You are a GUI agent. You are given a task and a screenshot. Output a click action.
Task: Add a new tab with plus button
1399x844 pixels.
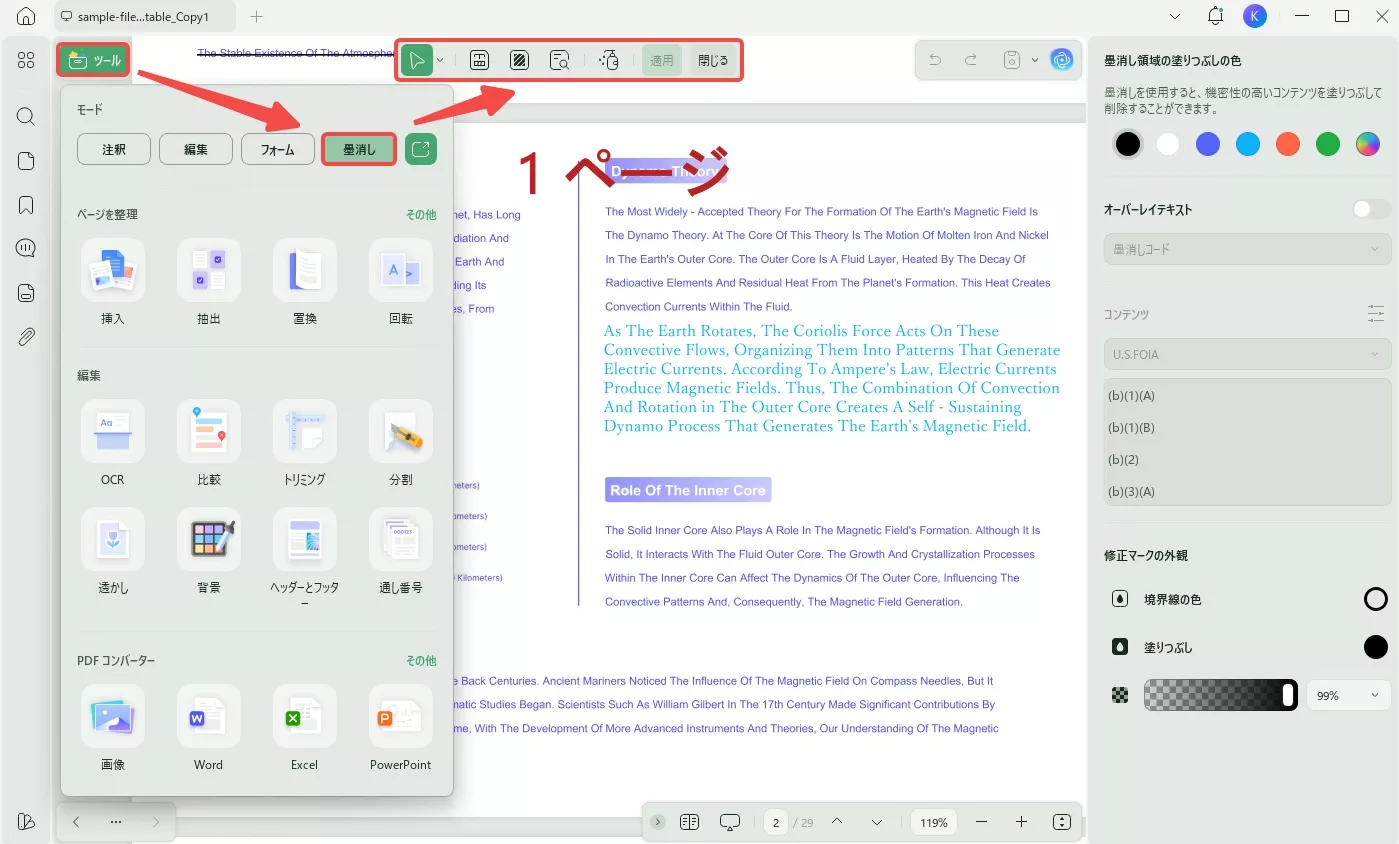[256, 17]
